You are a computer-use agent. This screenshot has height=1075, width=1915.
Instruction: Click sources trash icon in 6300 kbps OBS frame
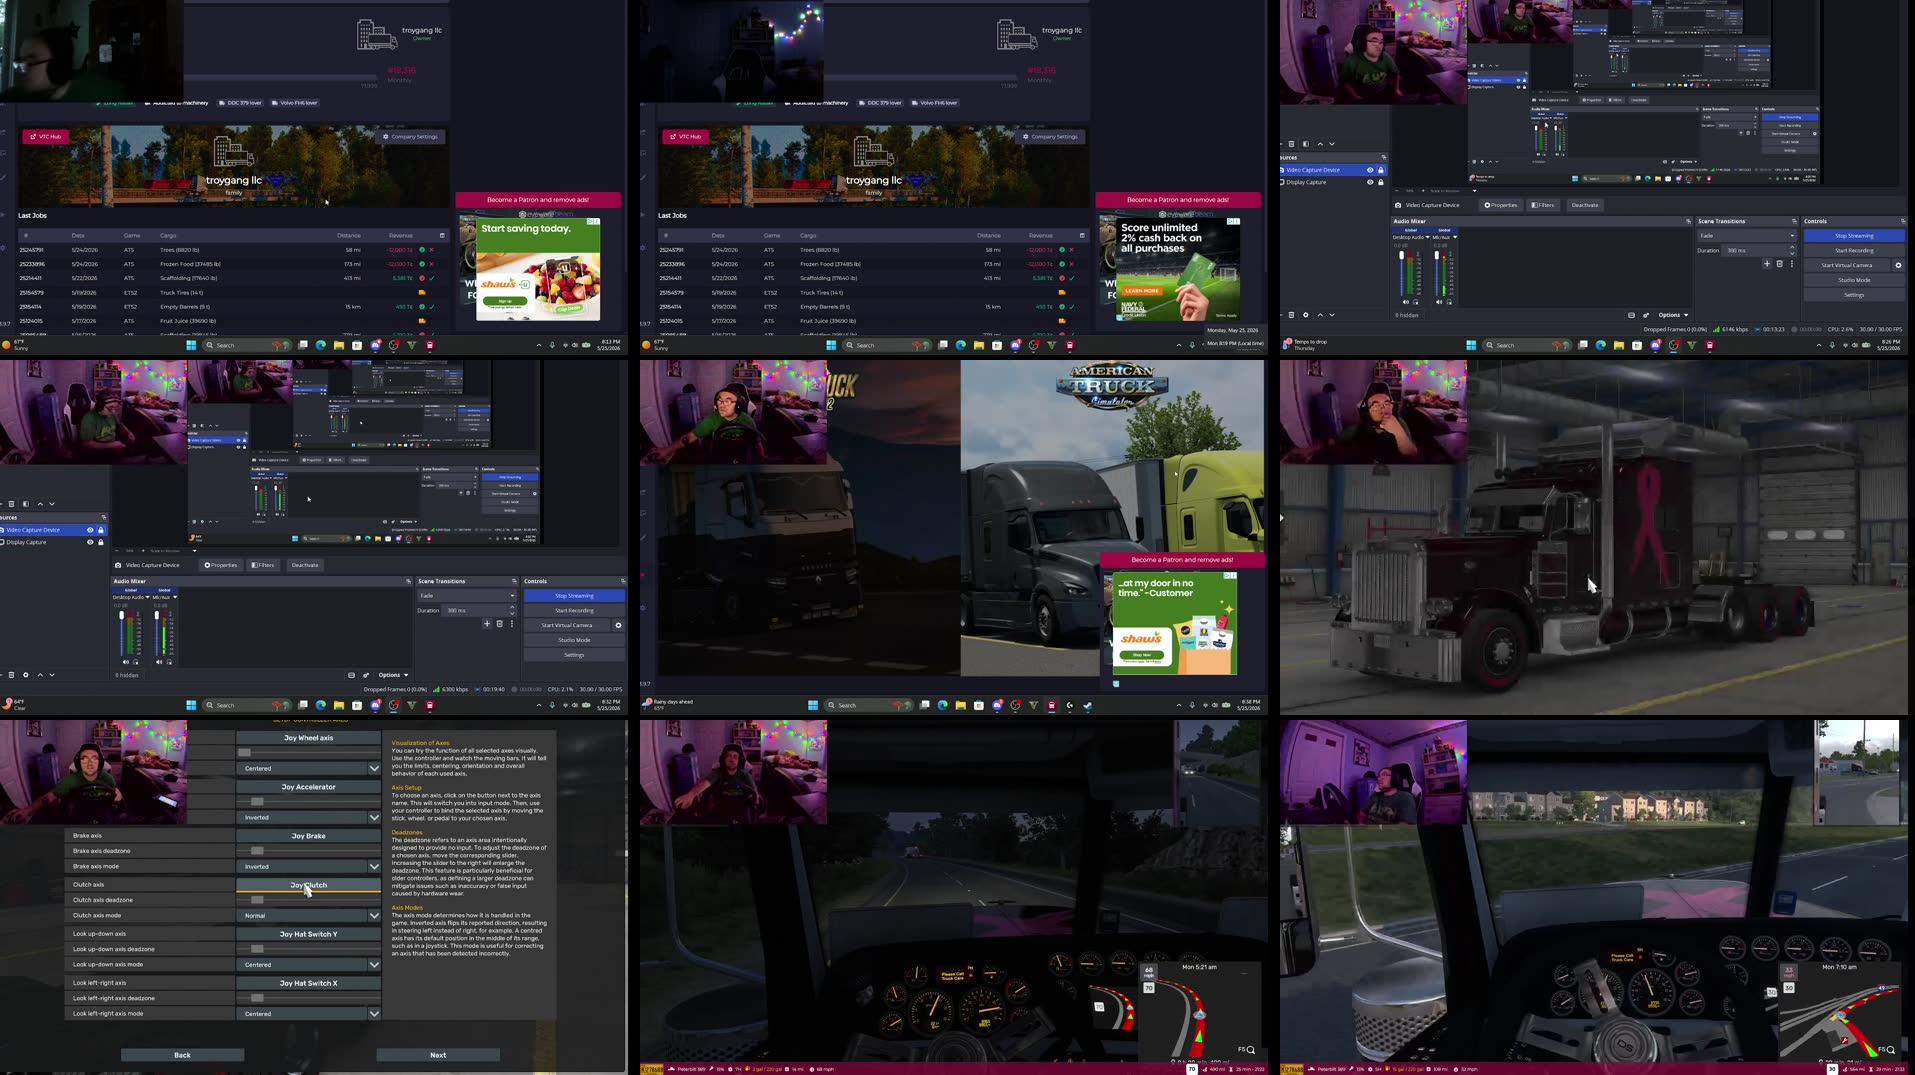[x=12, y=675]
